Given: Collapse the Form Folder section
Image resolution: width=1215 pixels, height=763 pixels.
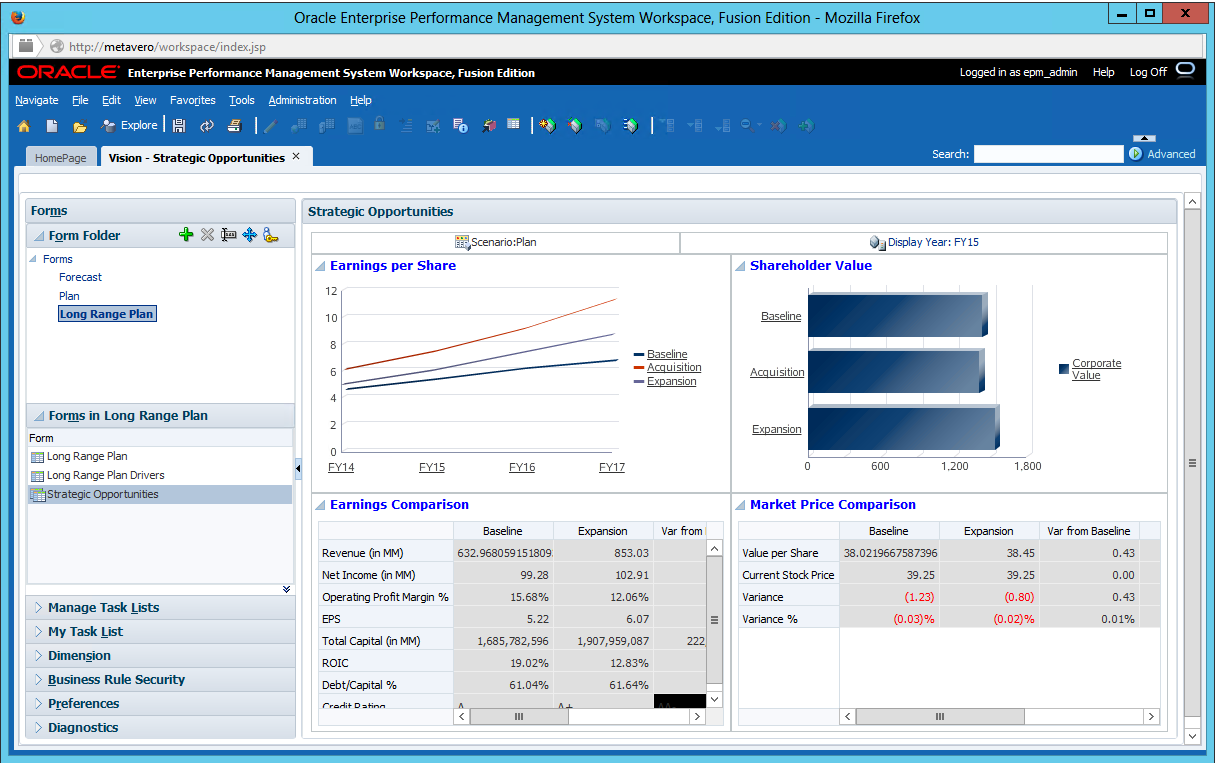Looking at the screenshot, I should 39,236.
